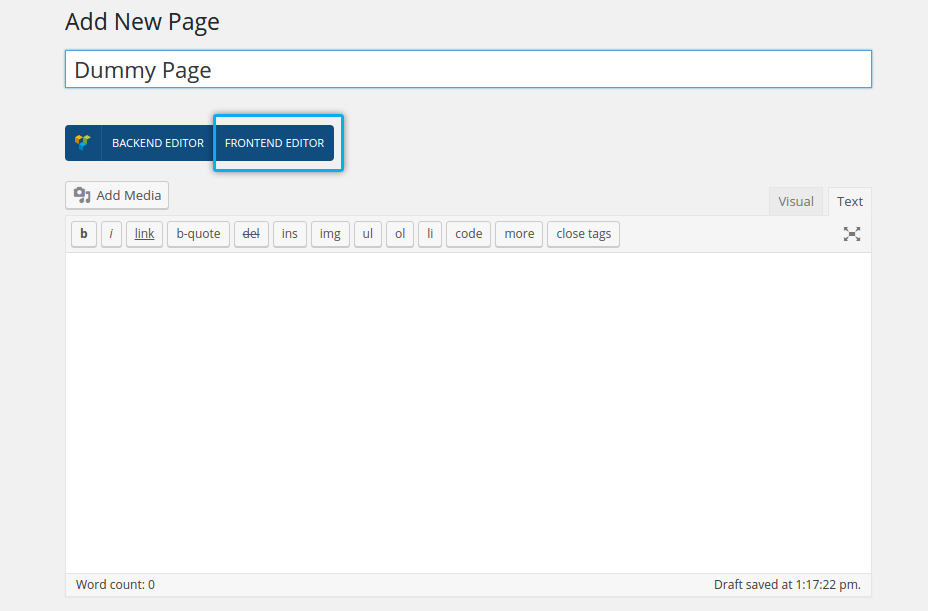Switch to the Visual editor tab

pyautogui.click(x=795, y=201)
